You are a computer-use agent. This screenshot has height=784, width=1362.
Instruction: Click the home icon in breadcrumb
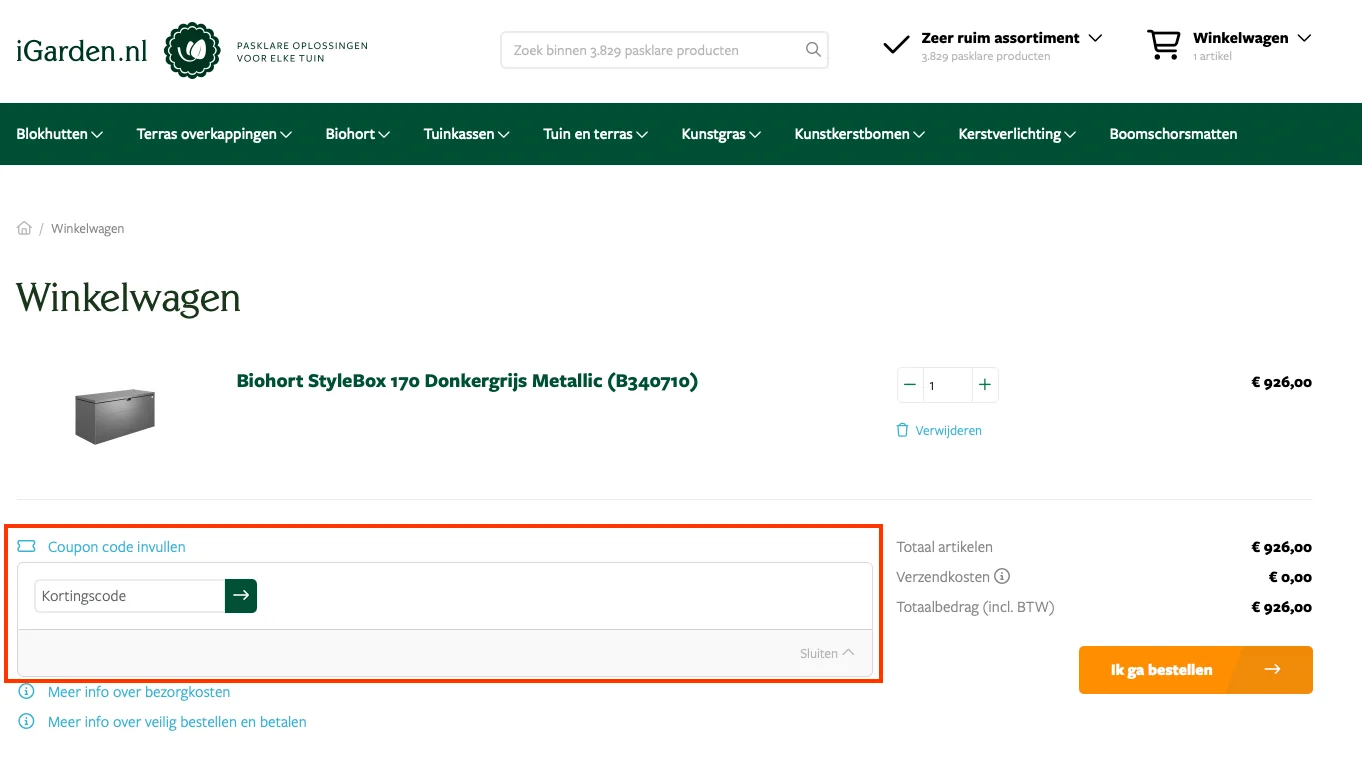tap(24, 229)
